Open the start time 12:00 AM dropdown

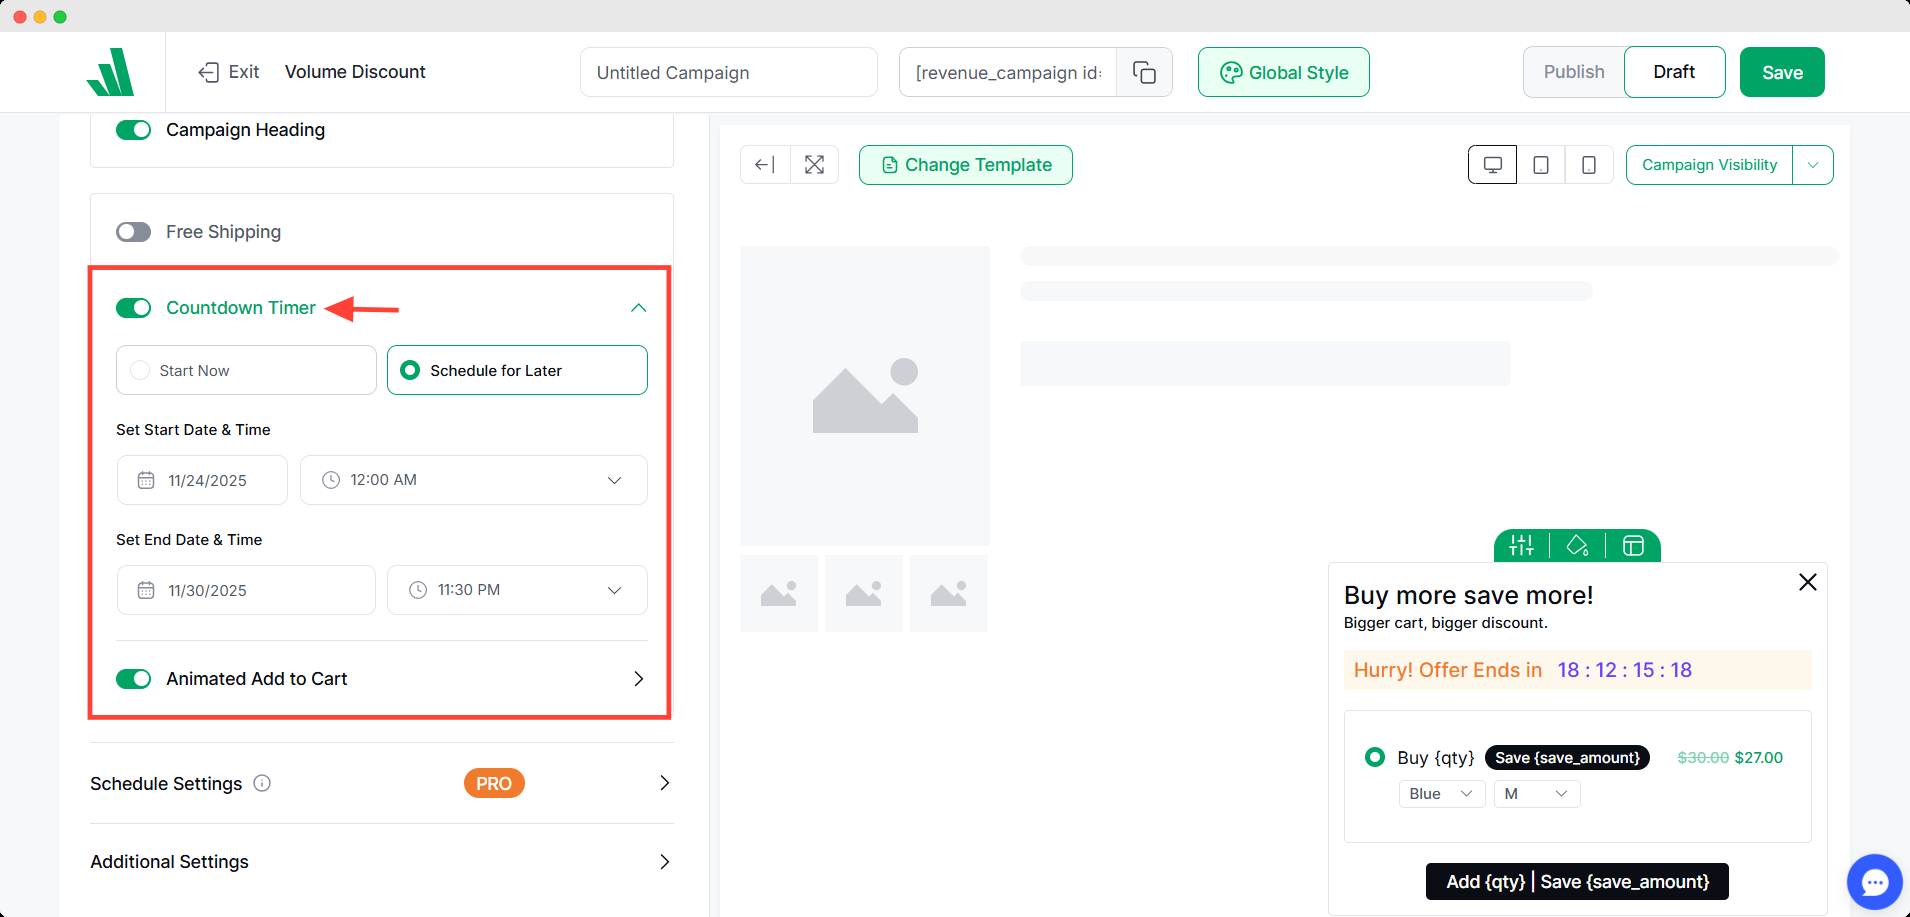(473, 480)
